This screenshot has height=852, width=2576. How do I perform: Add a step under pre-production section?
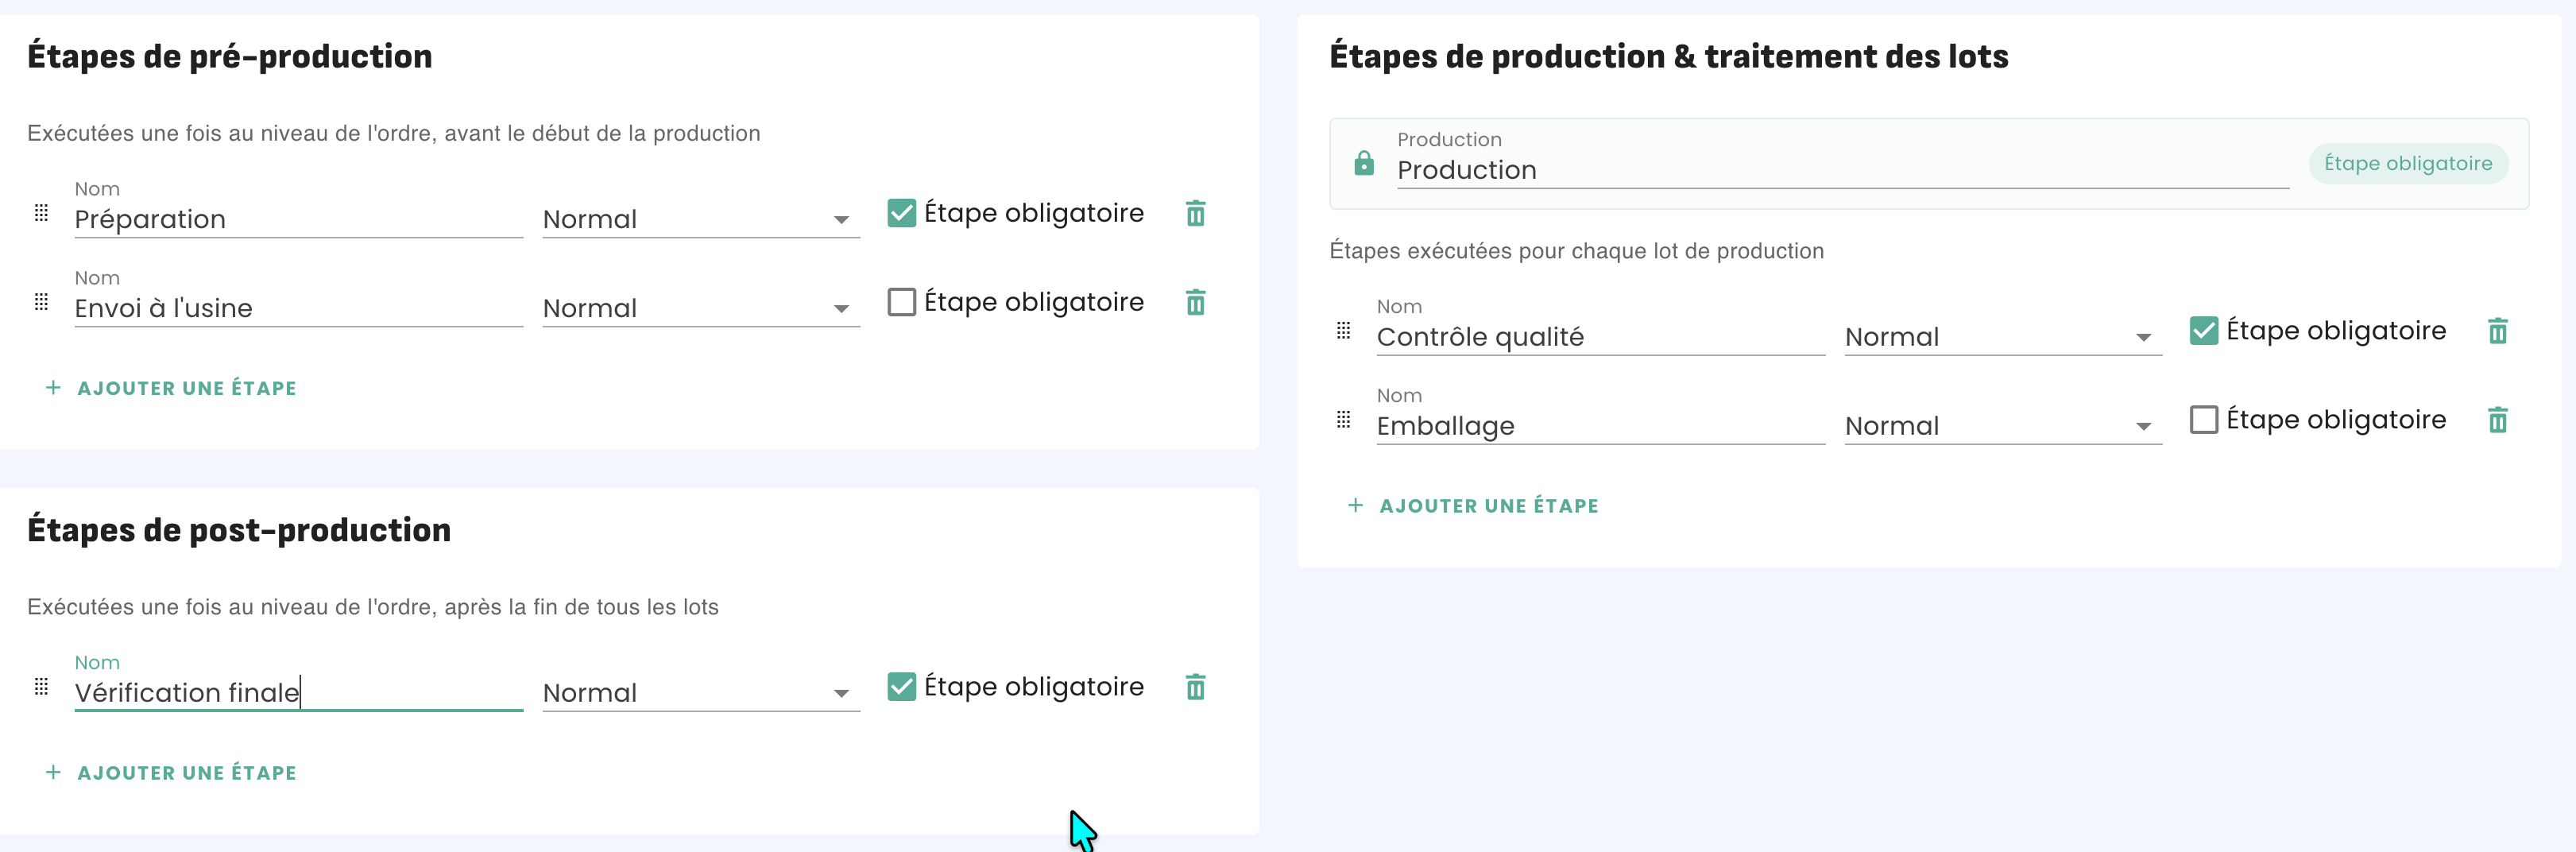pyautogui.click(x=172, y=389)
